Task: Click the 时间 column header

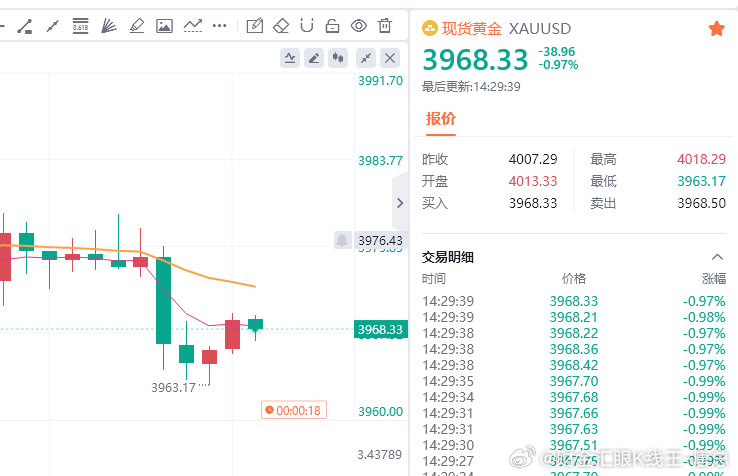Action: point(434,279)
